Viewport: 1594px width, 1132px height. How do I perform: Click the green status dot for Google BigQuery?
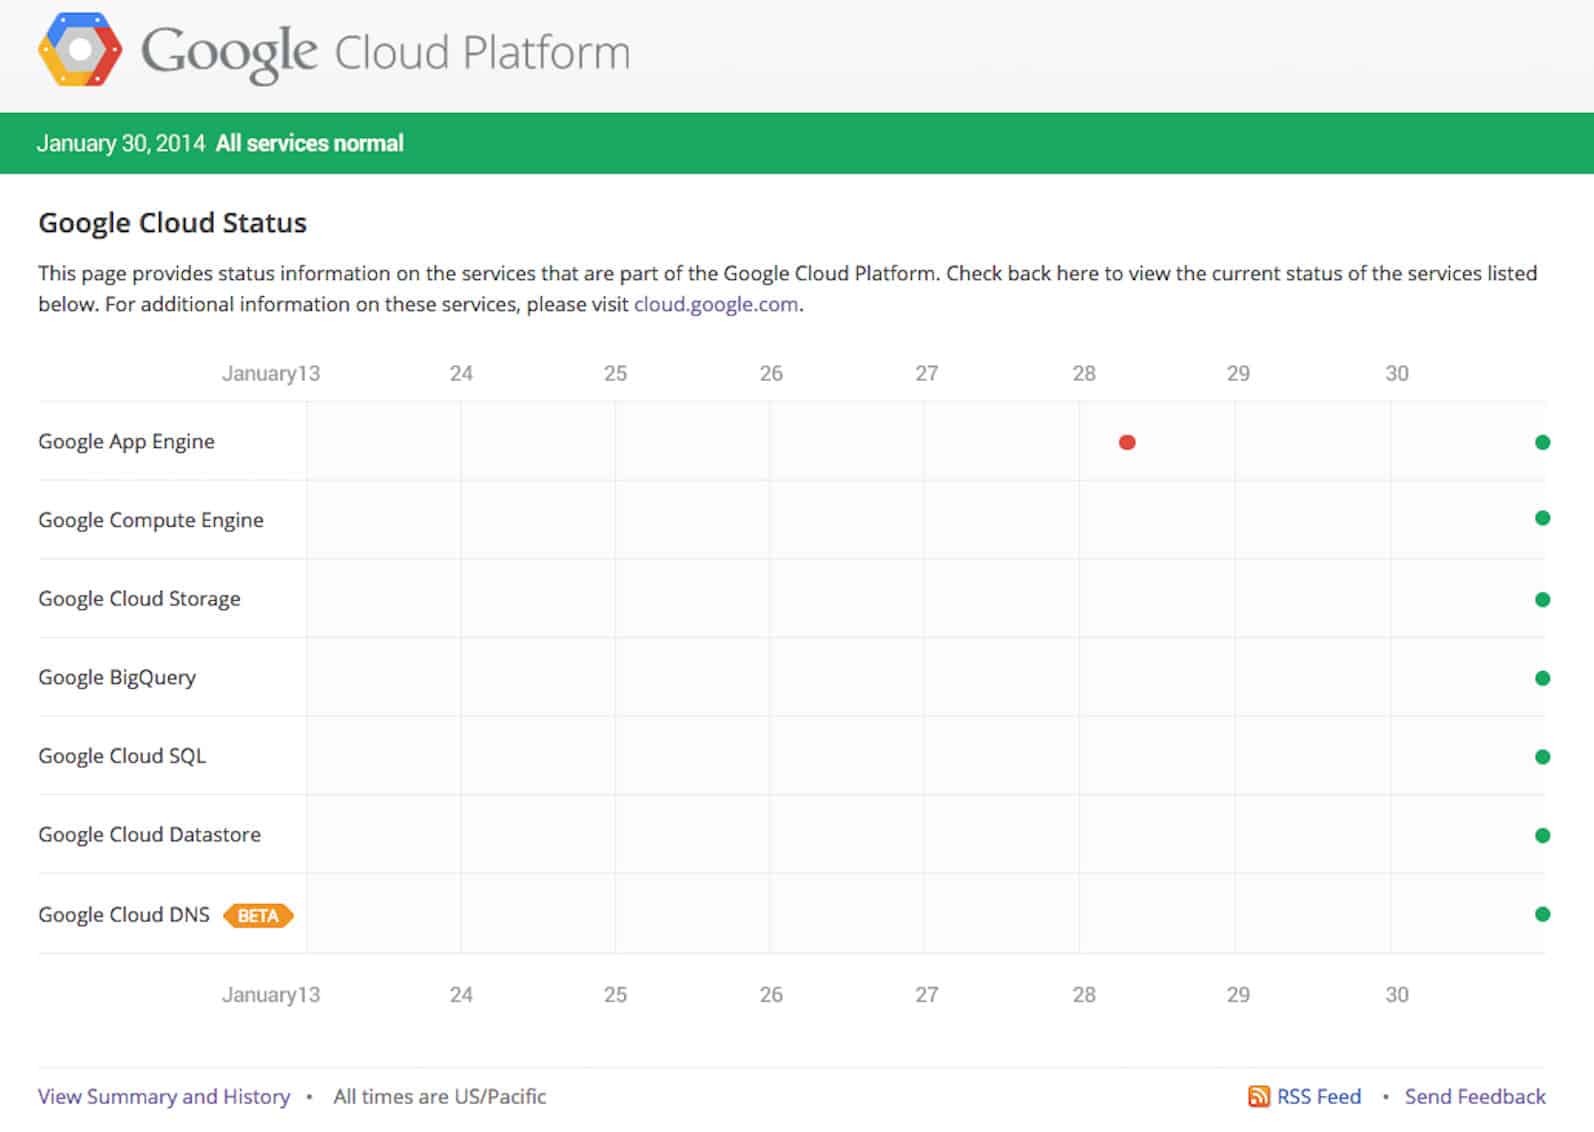point(1542,678)
